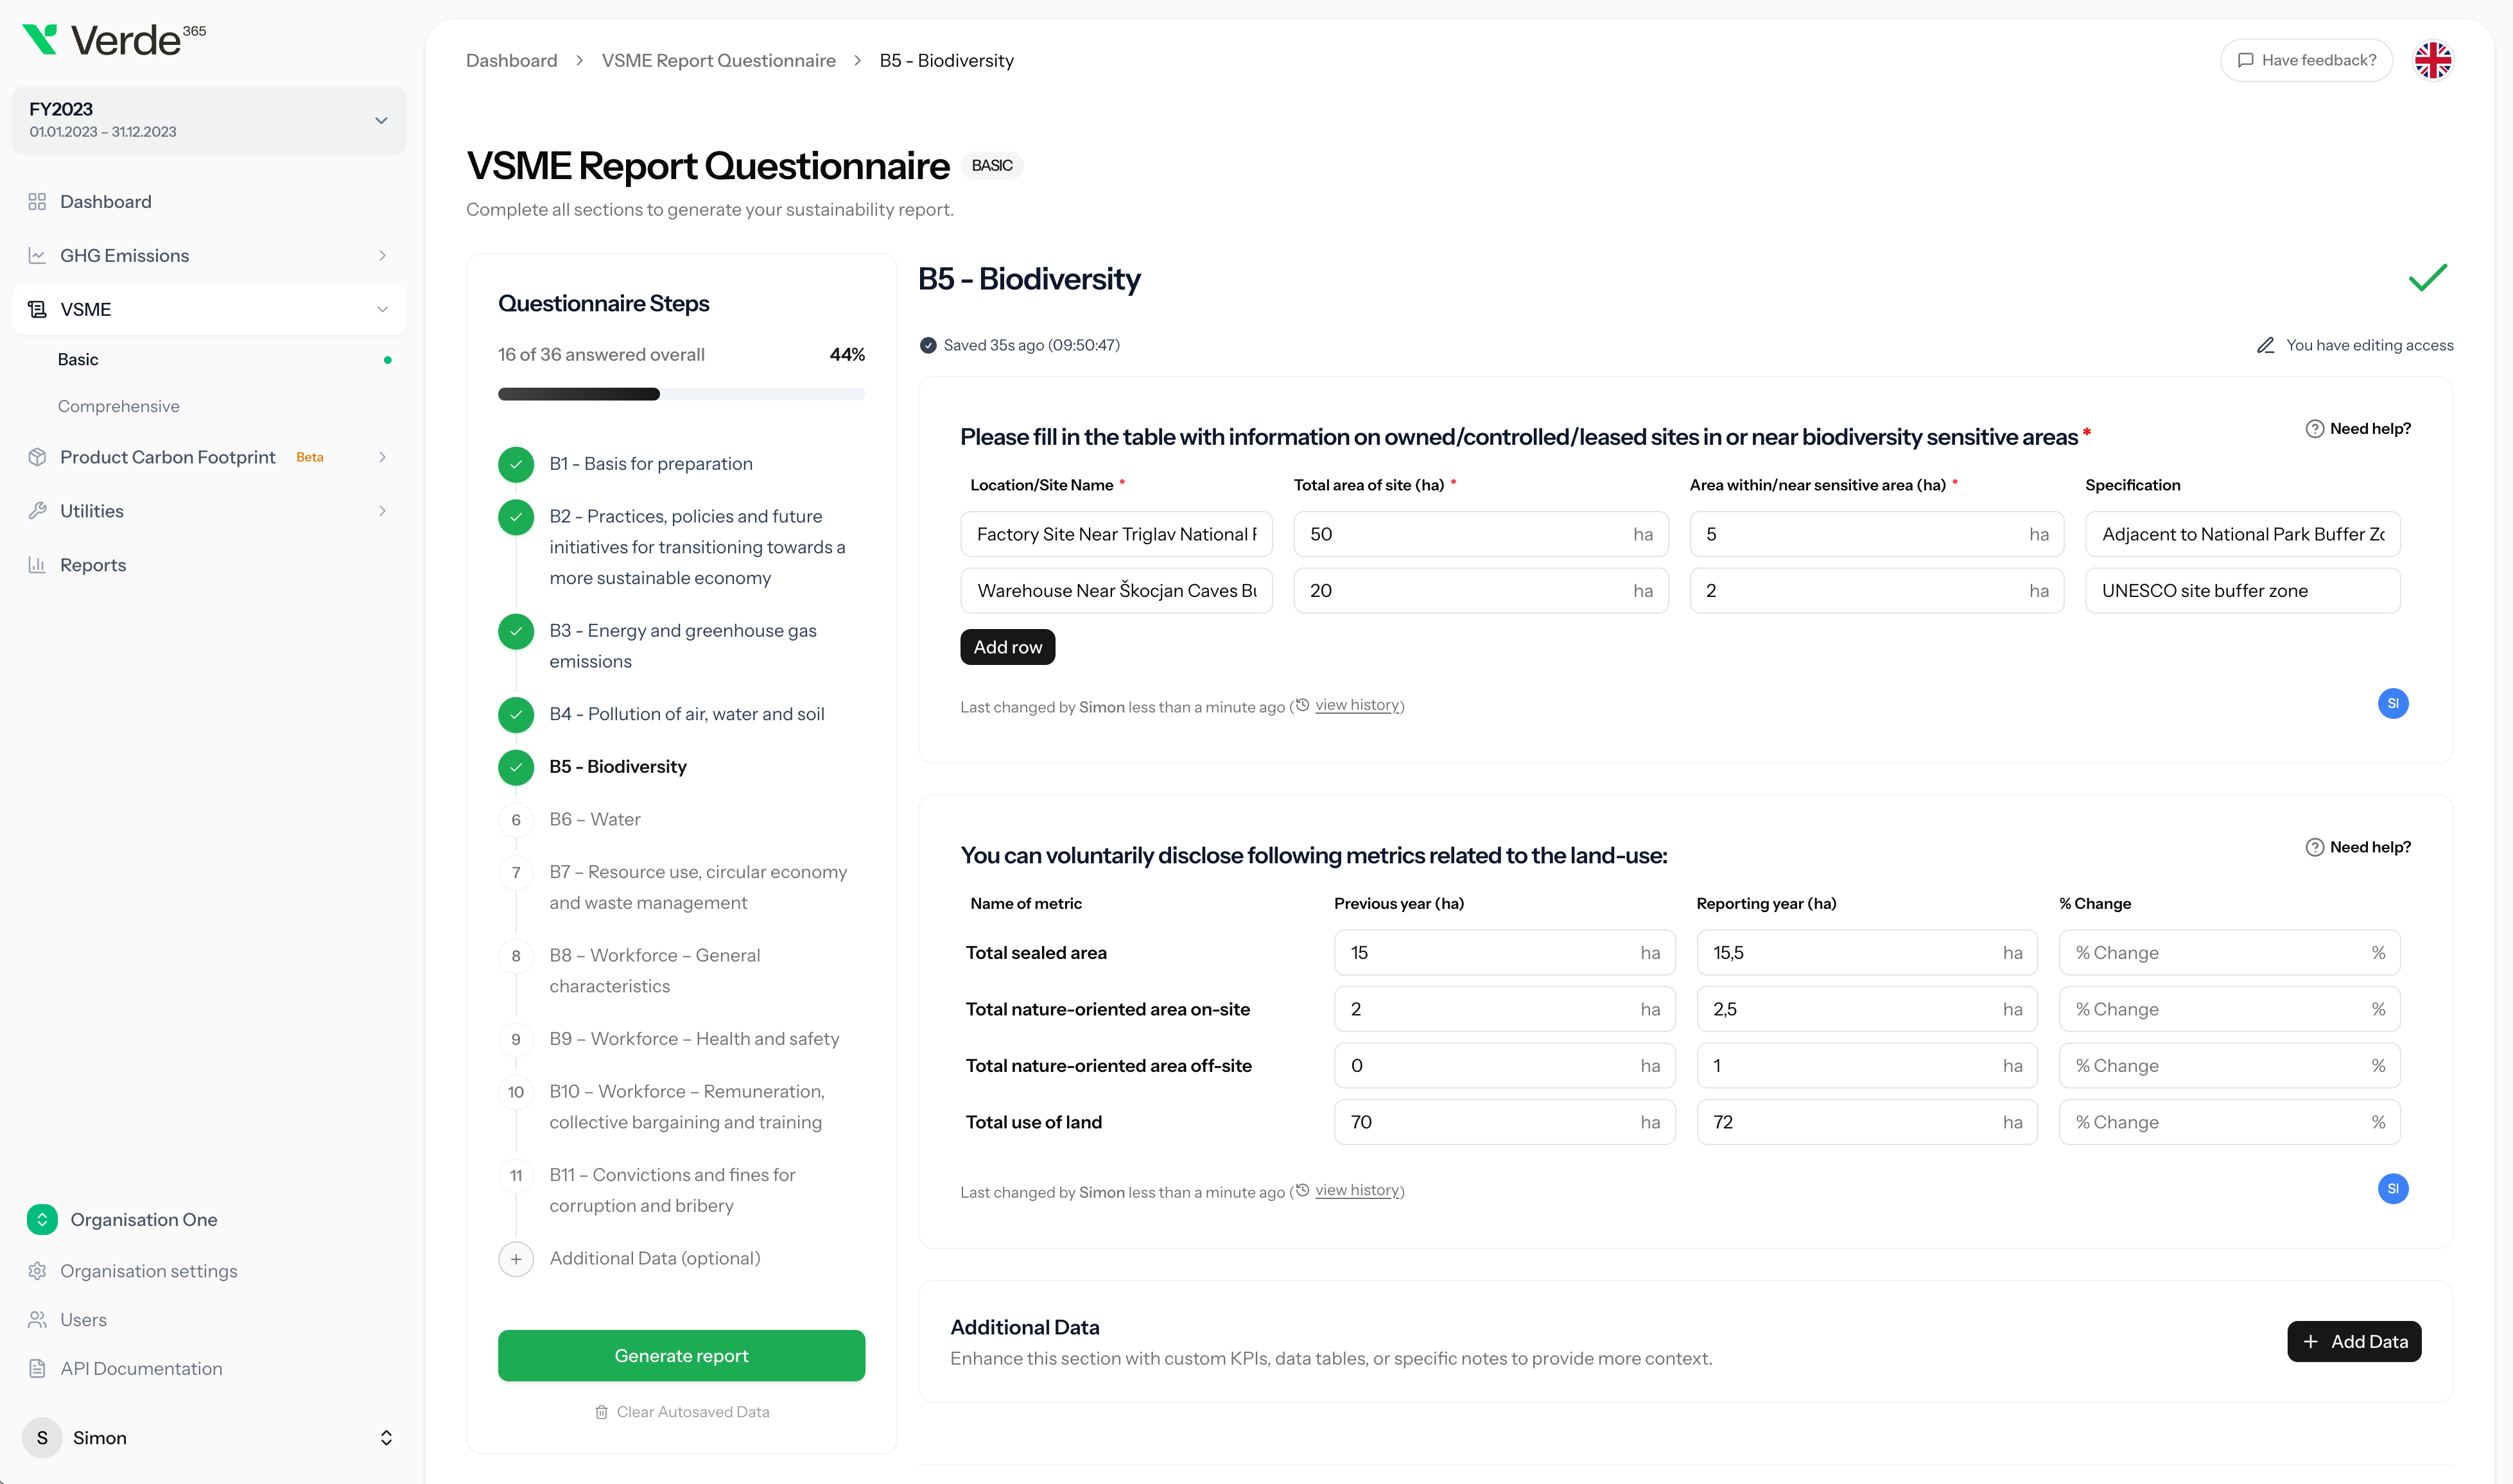The width and height of the screenshot is (2513, 1484).
Task: Click the Organisation One switcher icon
Action: tap(42, 1219)
